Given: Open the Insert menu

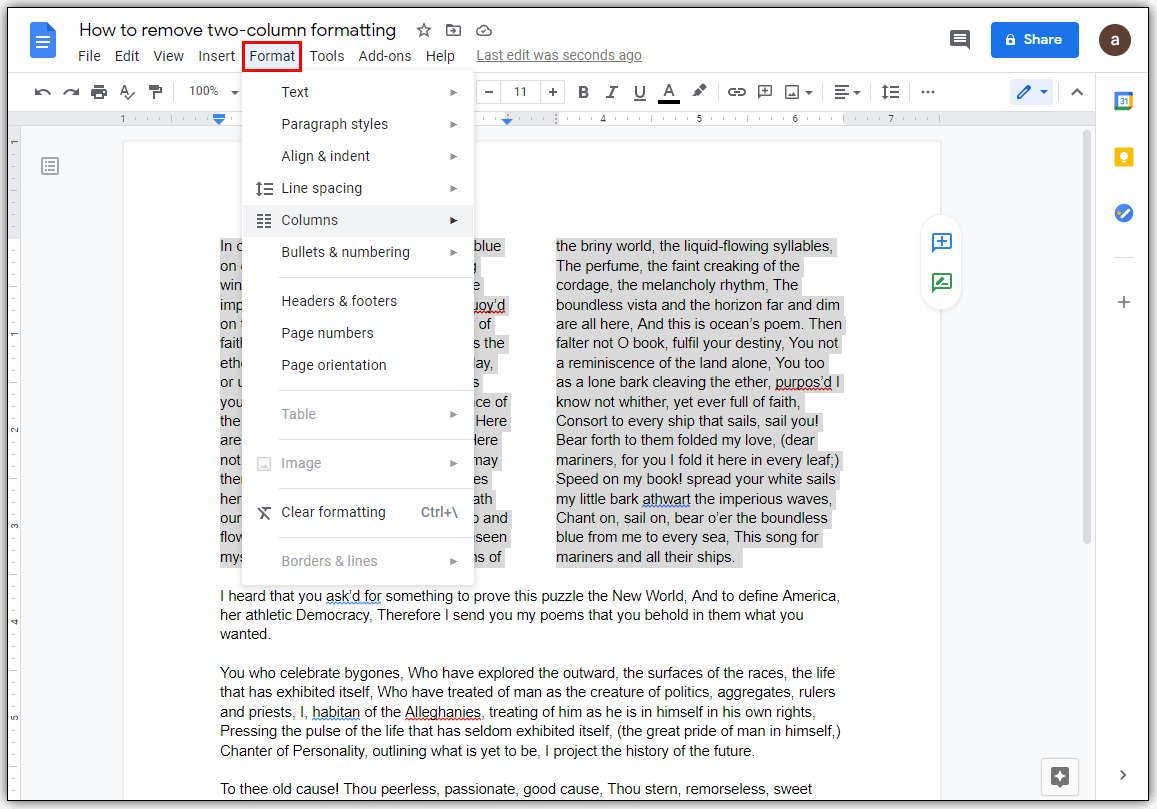Looking at the screenshot, I should [x=216, y=56].
